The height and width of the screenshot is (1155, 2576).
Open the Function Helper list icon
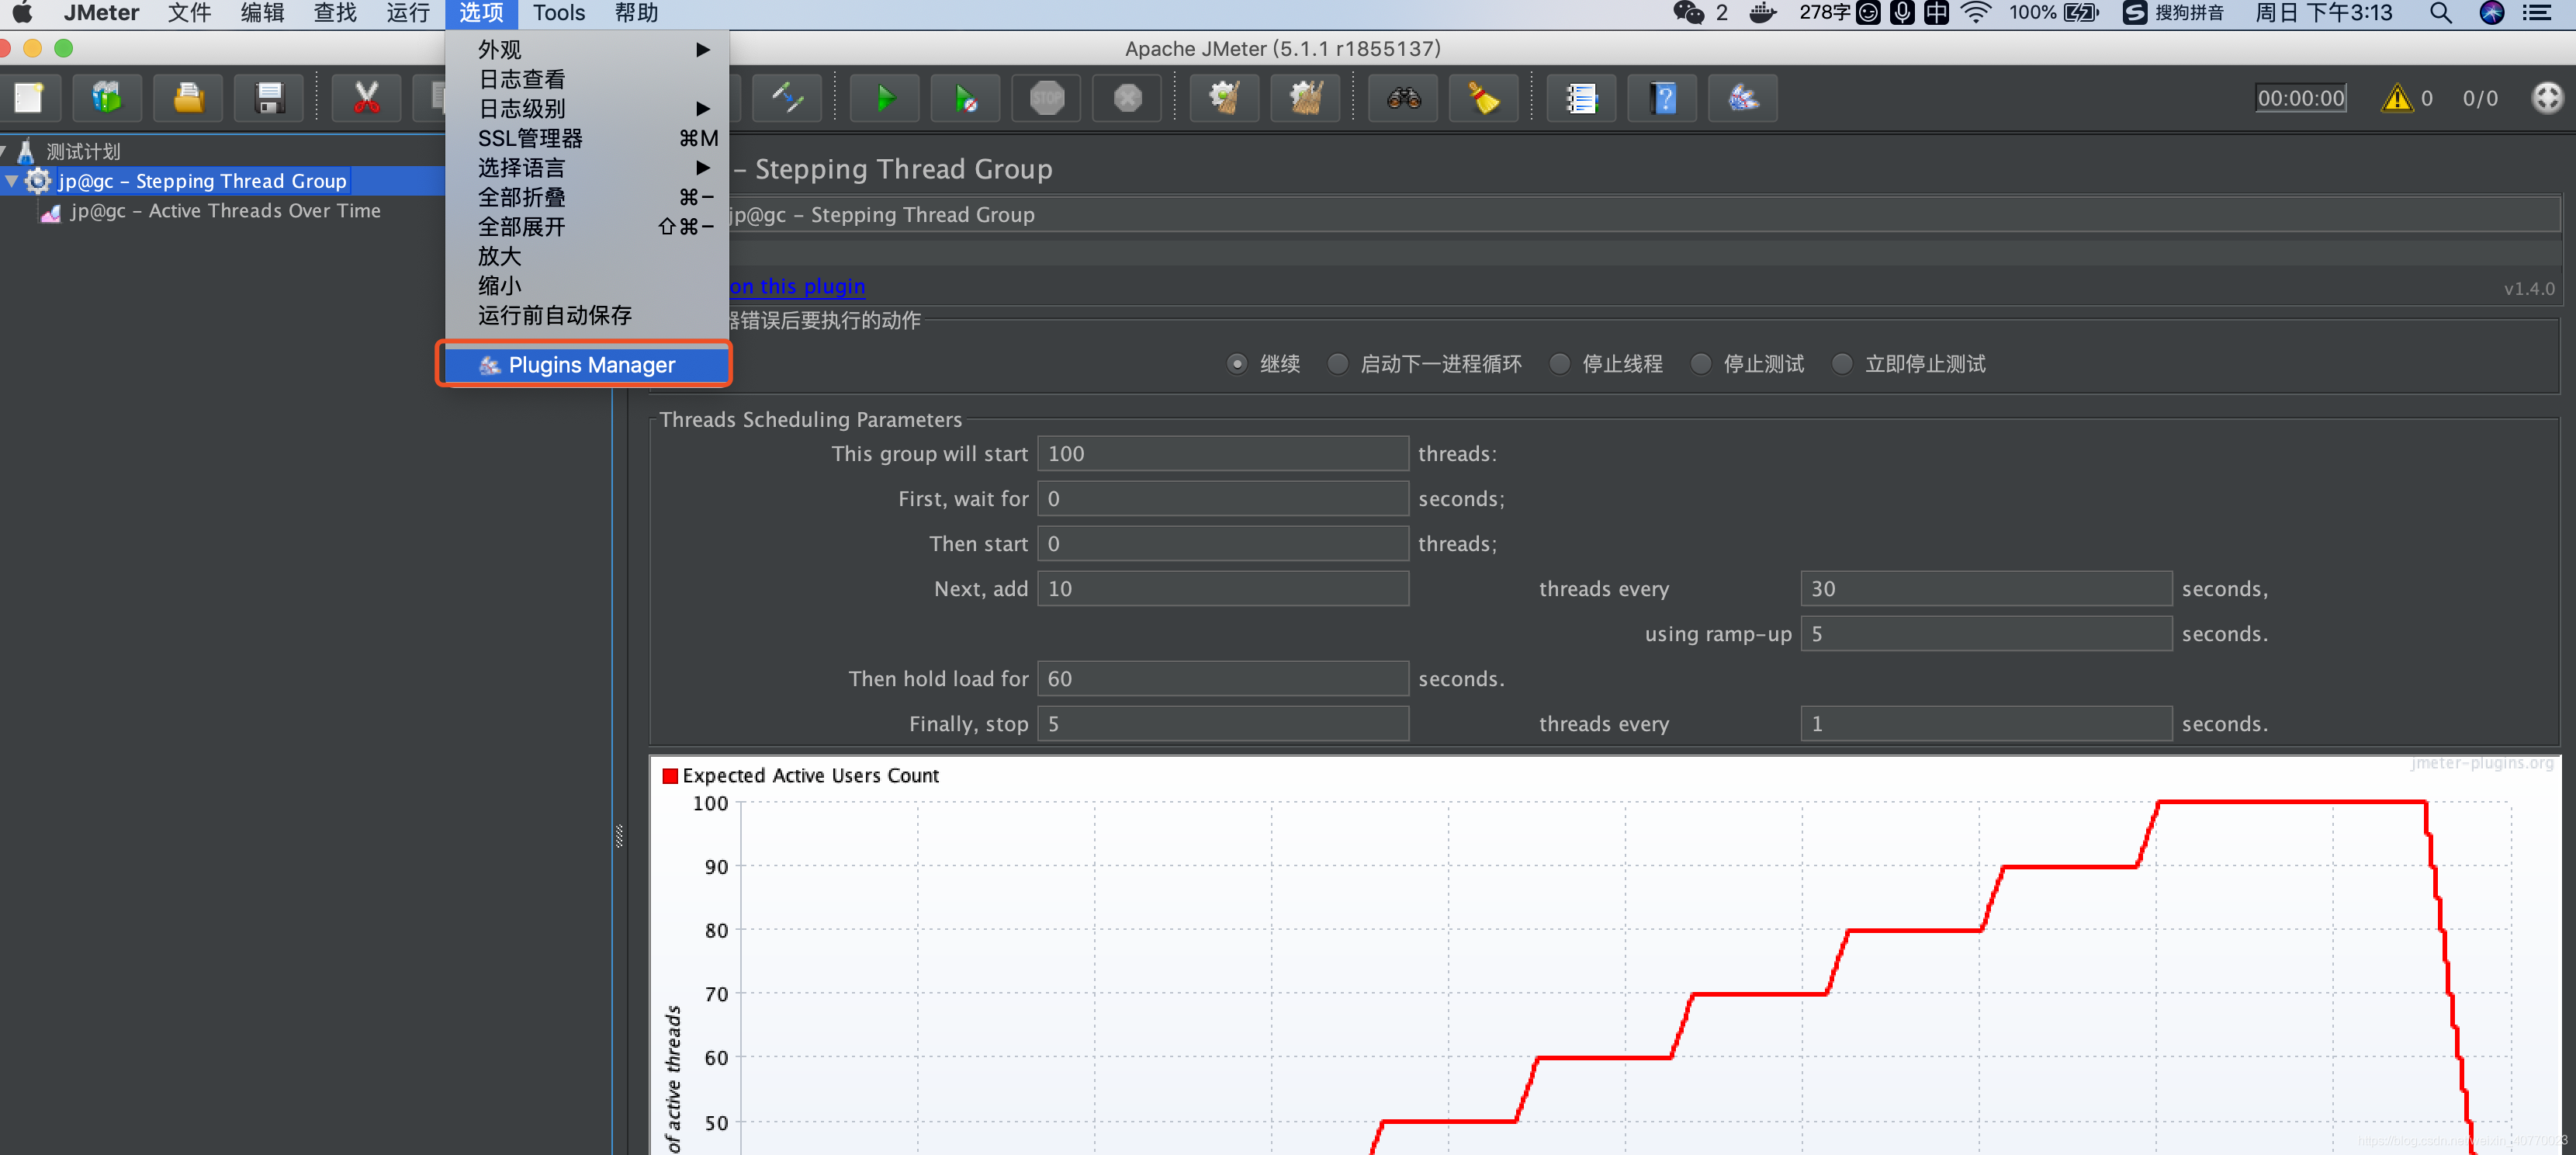click(1581, 98)
